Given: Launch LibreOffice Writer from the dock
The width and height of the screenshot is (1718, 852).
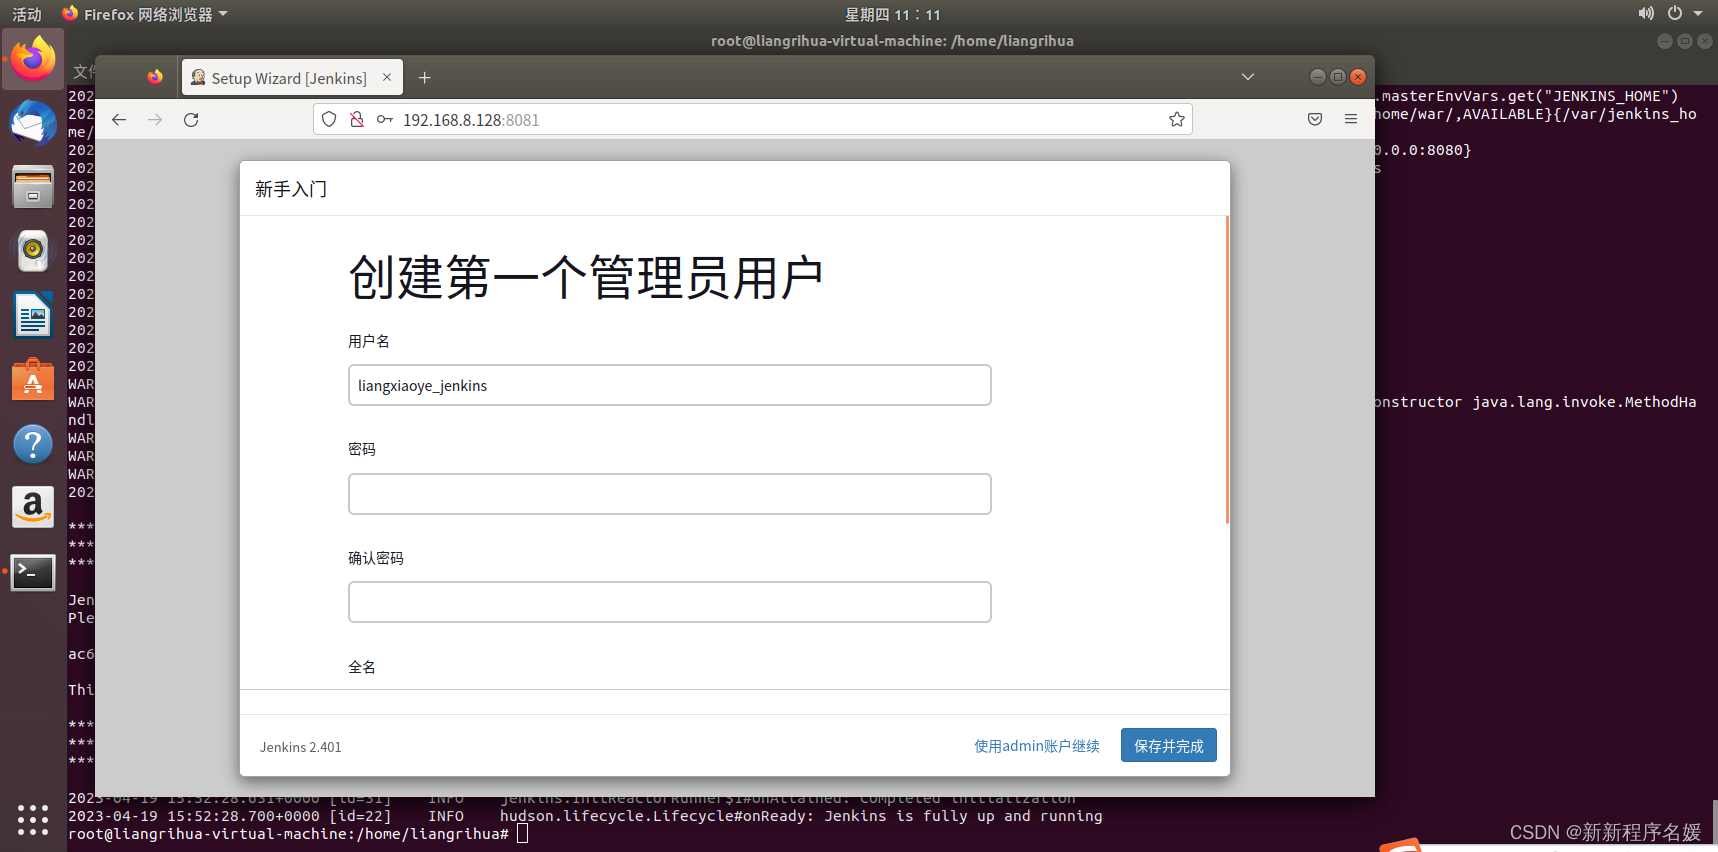Looking at the screenshot, I should [x=33, y=315].
